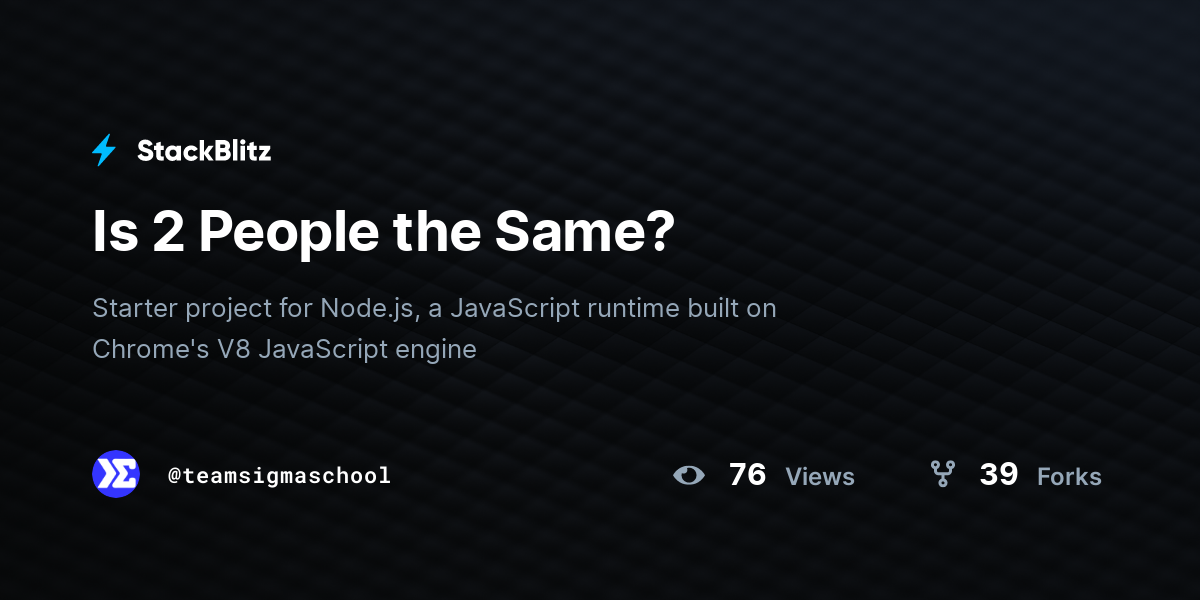Click the Views label
Screen dimensions: 1200x600
tap(820, 477)
